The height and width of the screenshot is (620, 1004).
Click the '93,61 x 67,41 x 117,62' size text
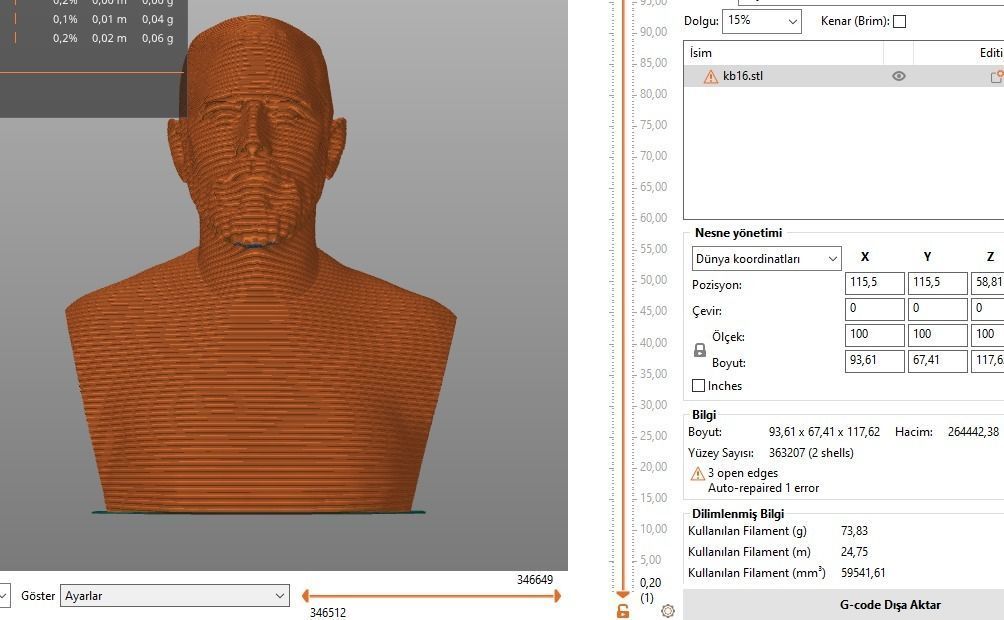(x=824, y=432)
